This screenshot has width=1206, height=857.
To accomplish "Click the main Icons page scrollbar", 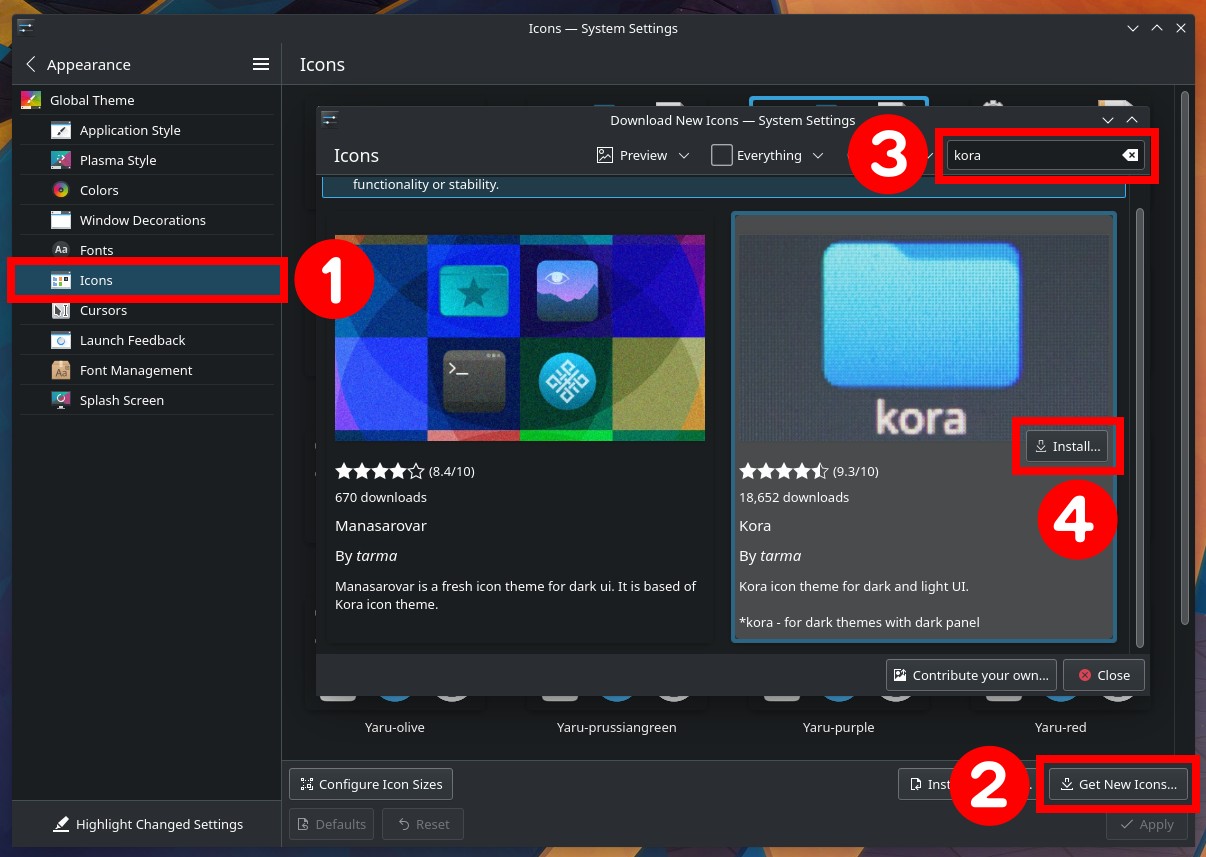I will tap(1185, 358).
